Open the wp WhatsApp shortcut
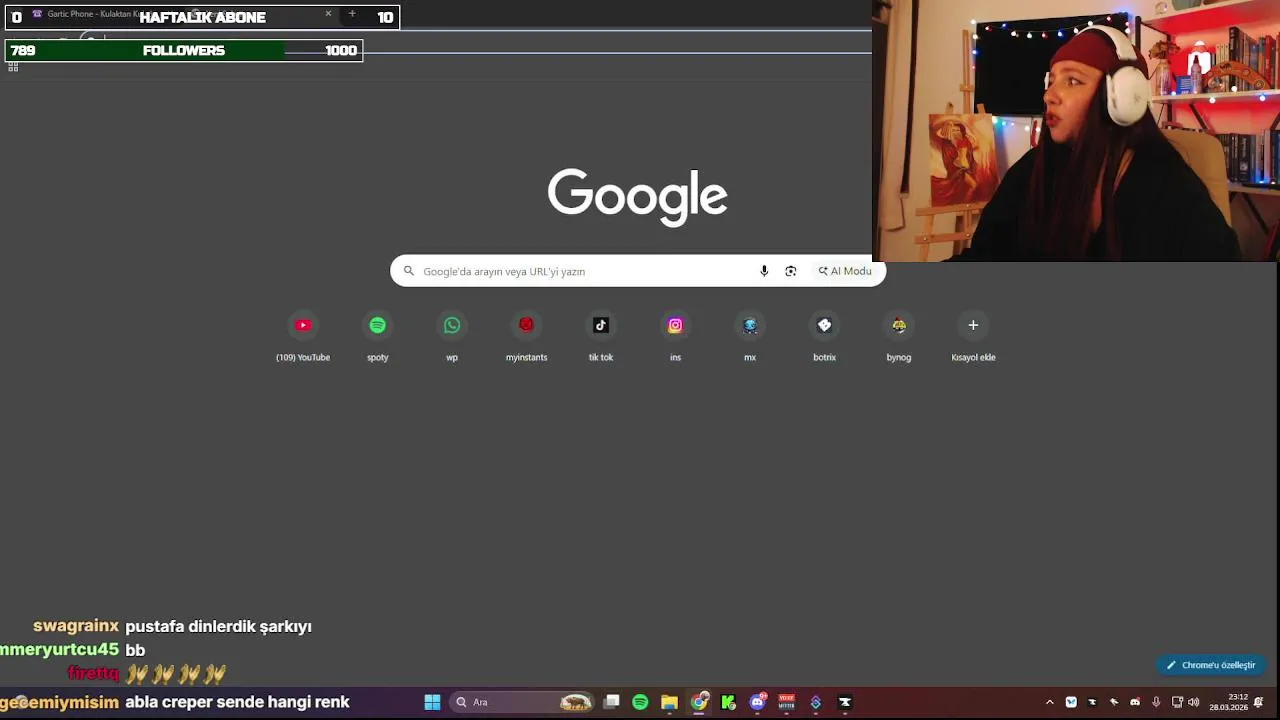Viewport: 1280px width, 720px height. coord(452,336)
